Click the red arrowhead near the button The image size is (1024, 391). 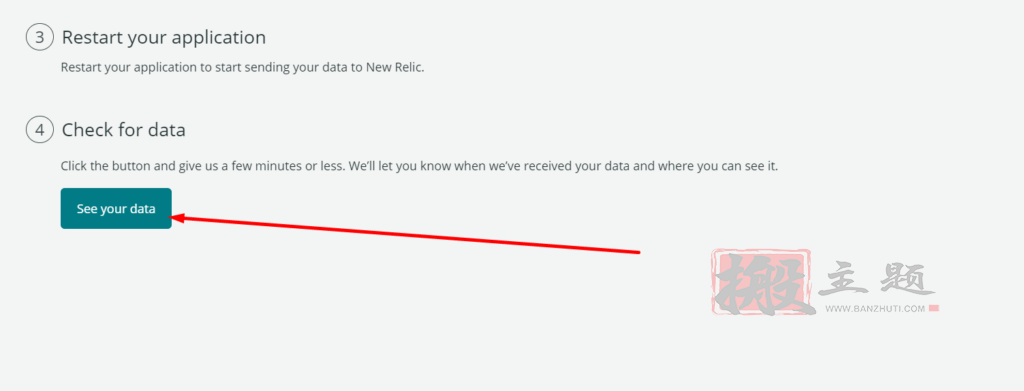point(179,218)
